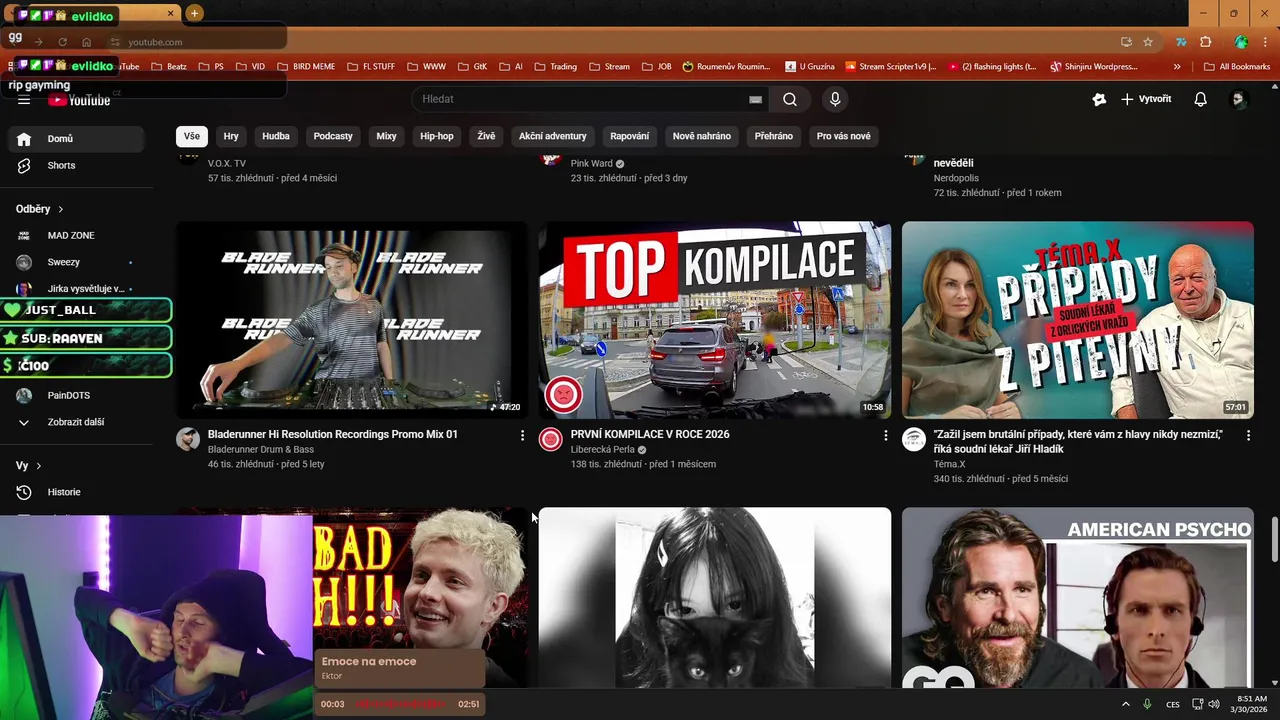Play the American Psycho GQ thumbnail
1280x720 pixels.
(1078, 598)
